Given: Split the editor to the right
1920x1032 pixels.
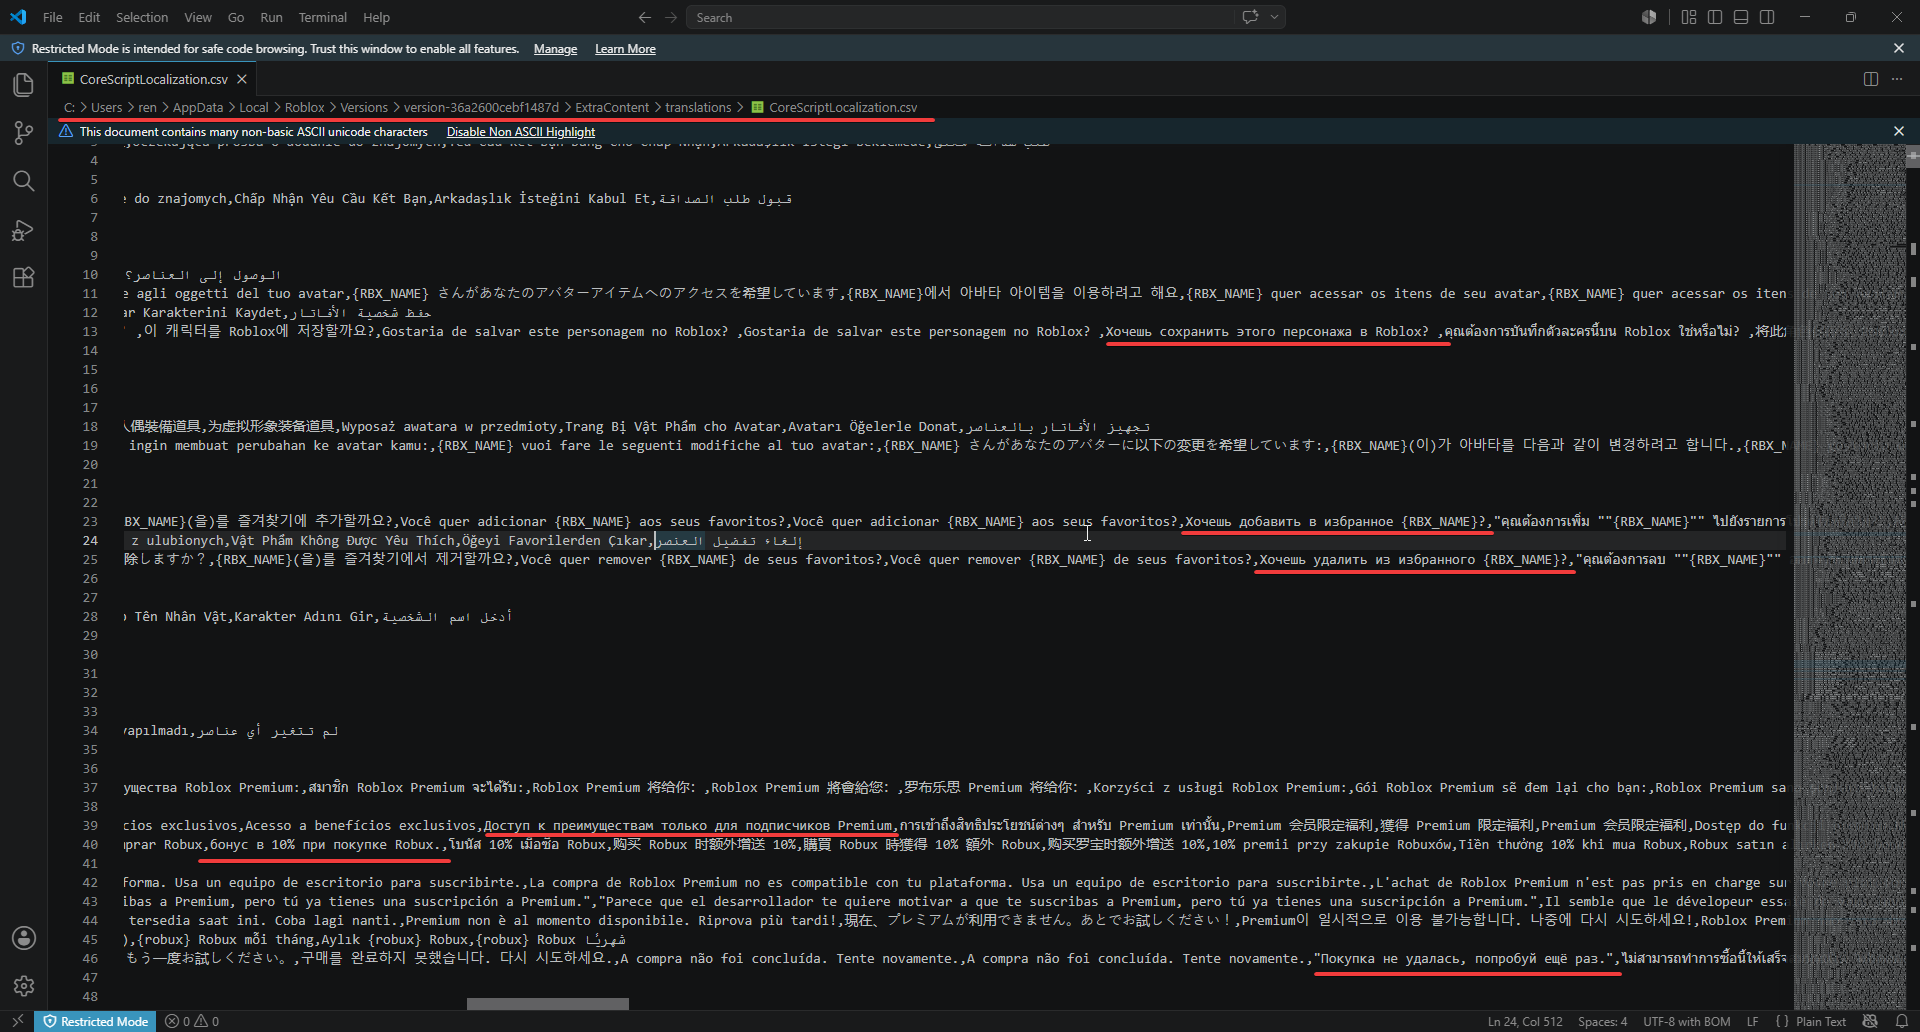Looking at the screenshot, I should pos(1871,79).
